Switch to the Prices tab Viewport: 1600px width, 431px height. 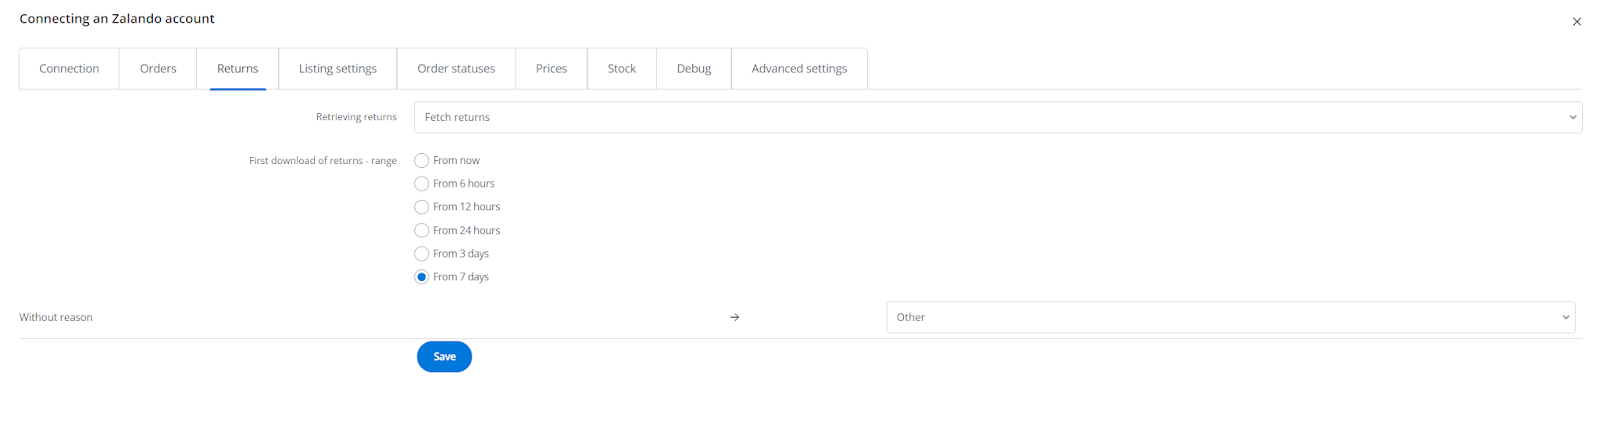click(551, 69)
